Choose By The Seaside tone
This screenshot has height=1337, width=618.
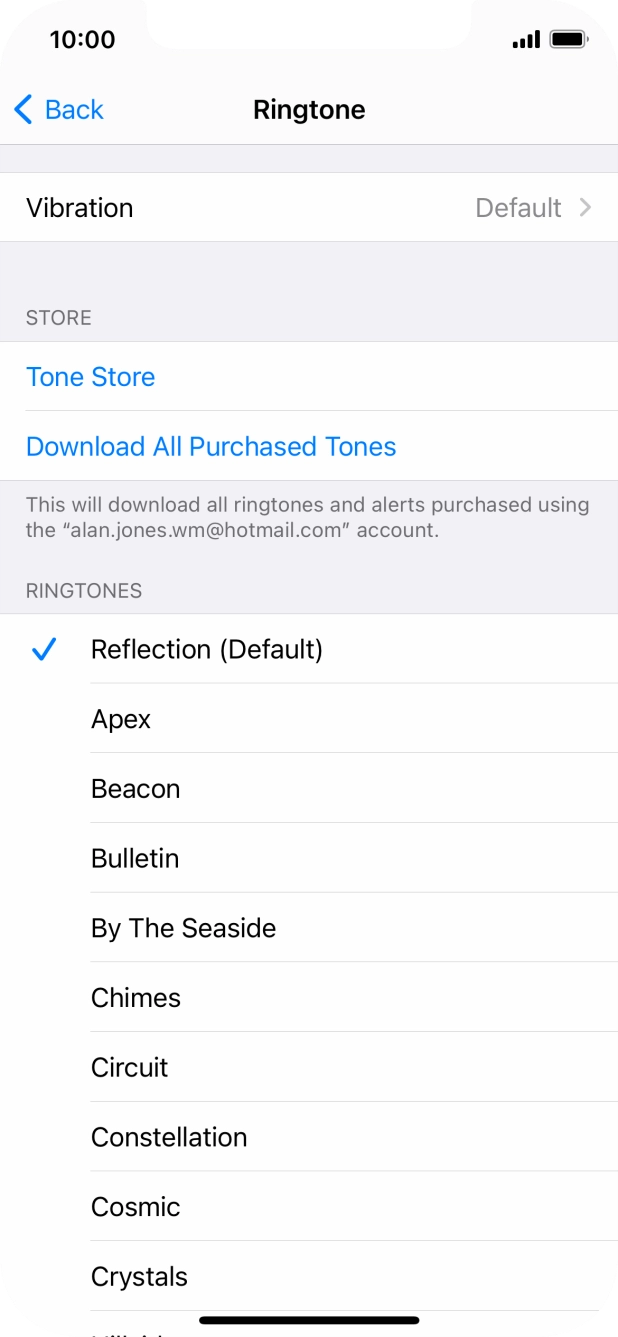183,927
